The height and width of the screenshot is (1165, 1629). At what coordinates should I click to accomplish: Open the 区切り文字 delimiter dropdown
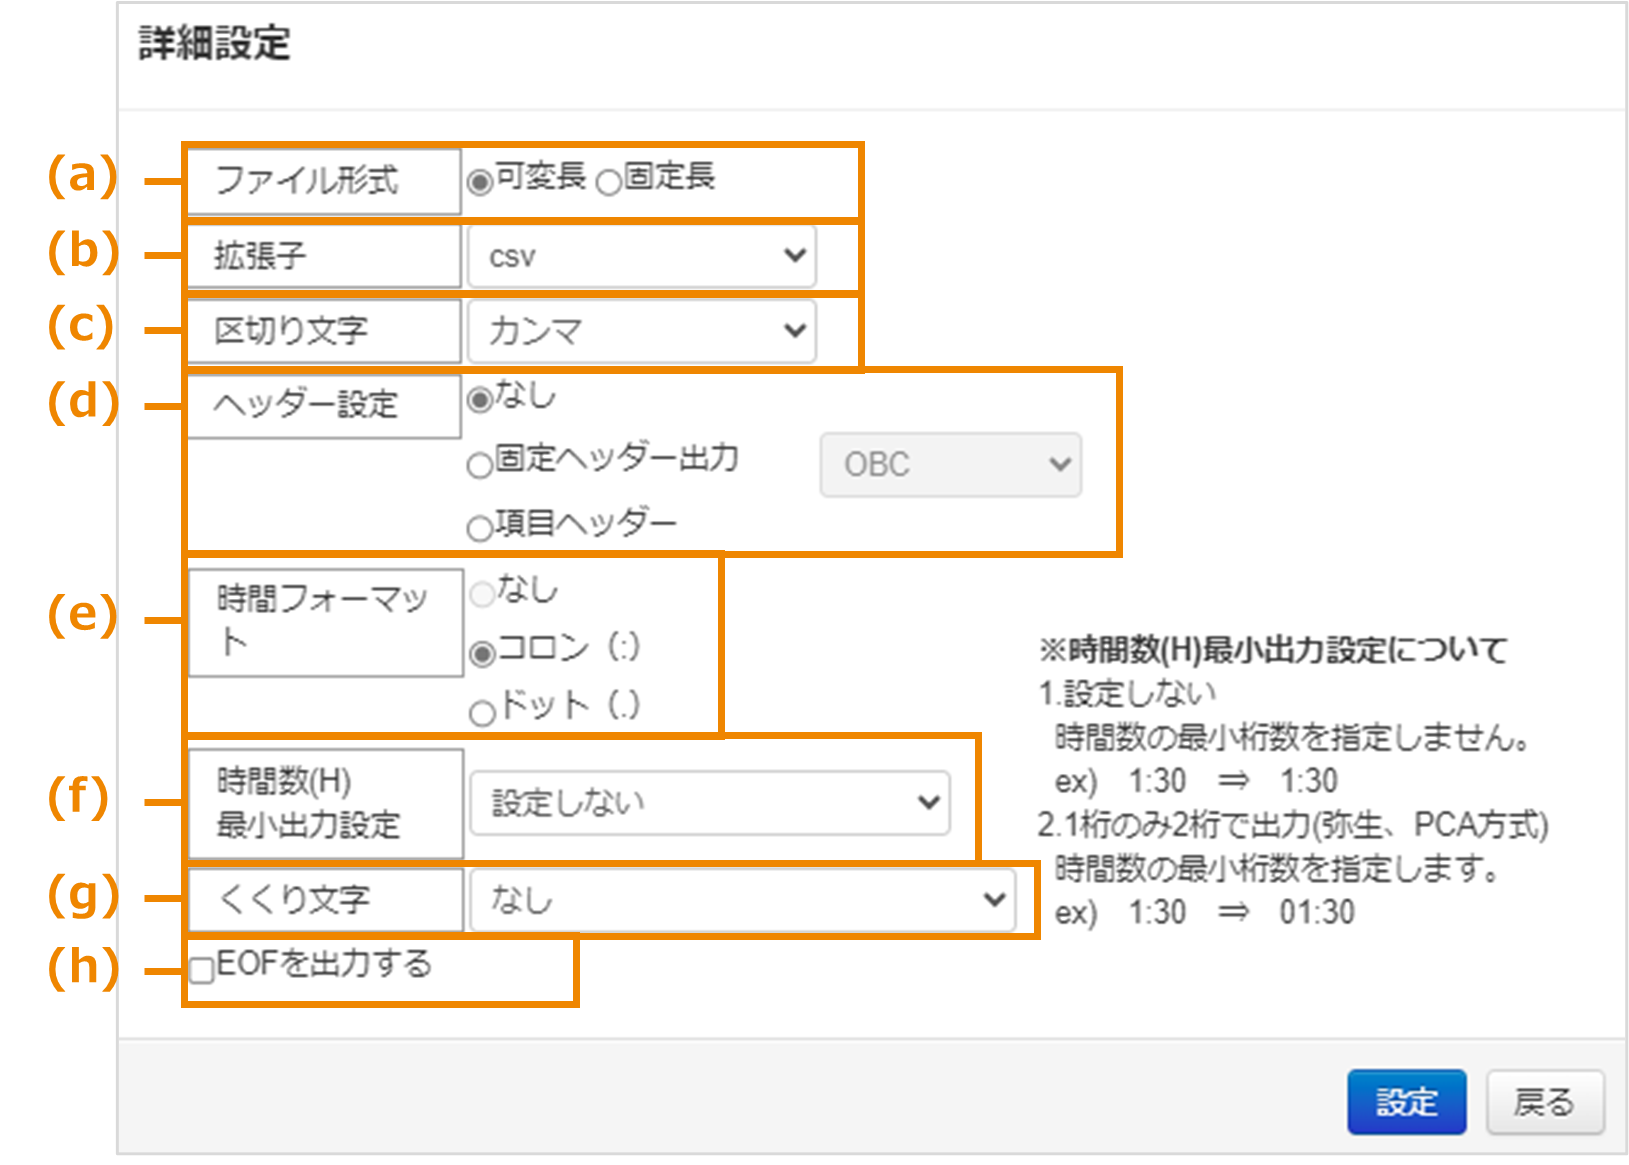641,330
